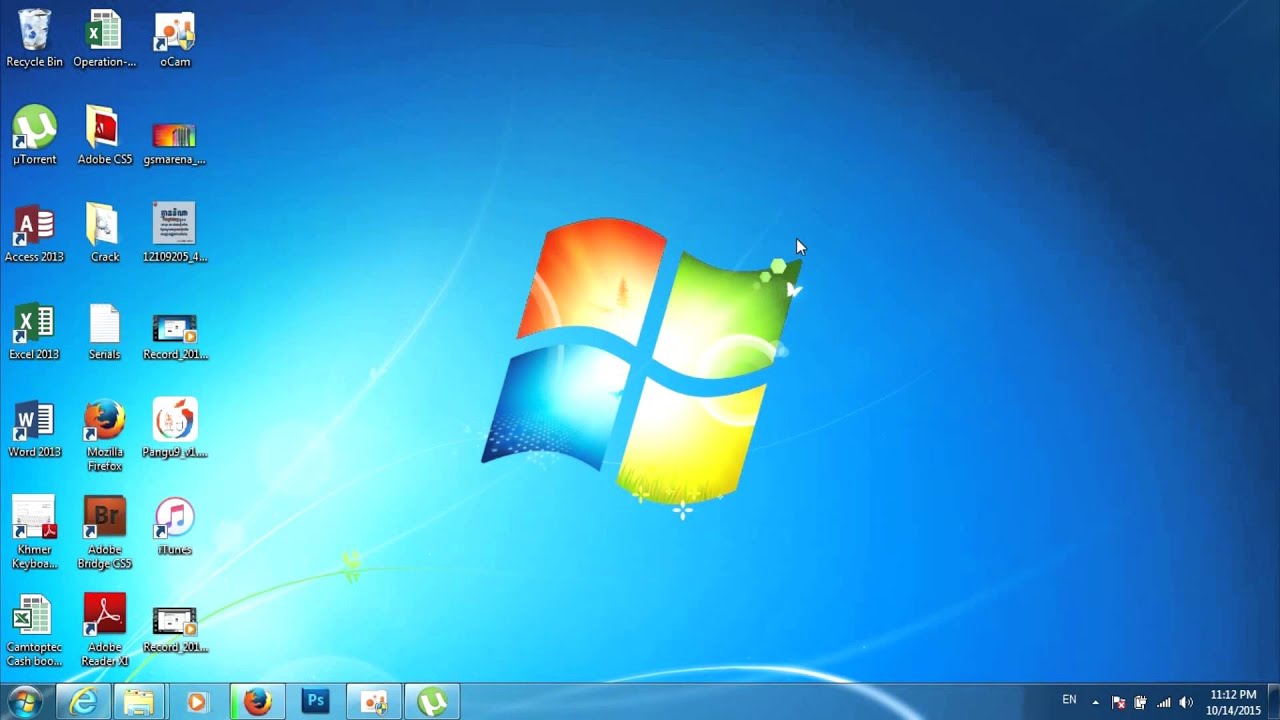Image resolution: width=1280 pixels, height=720 pixels.
Task: Open the network signal tray icon
Action: (x=1163, y=702)
